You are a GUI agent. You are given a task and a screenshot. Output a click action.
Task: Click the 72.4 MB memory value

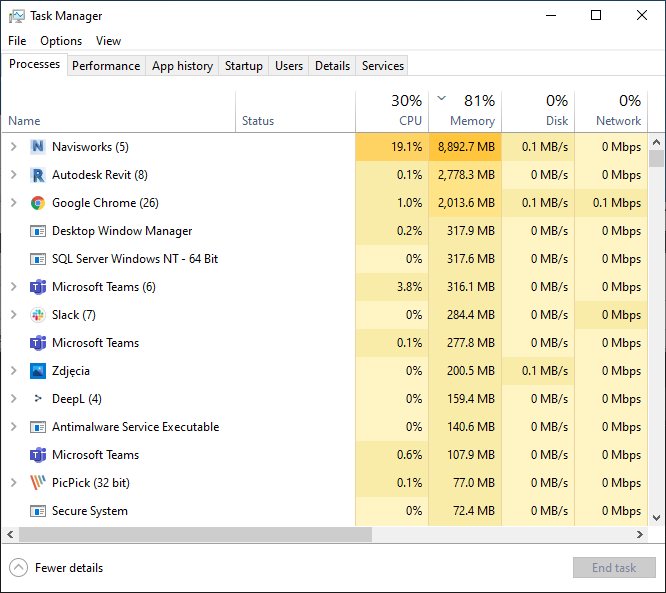tap(474, 511)
